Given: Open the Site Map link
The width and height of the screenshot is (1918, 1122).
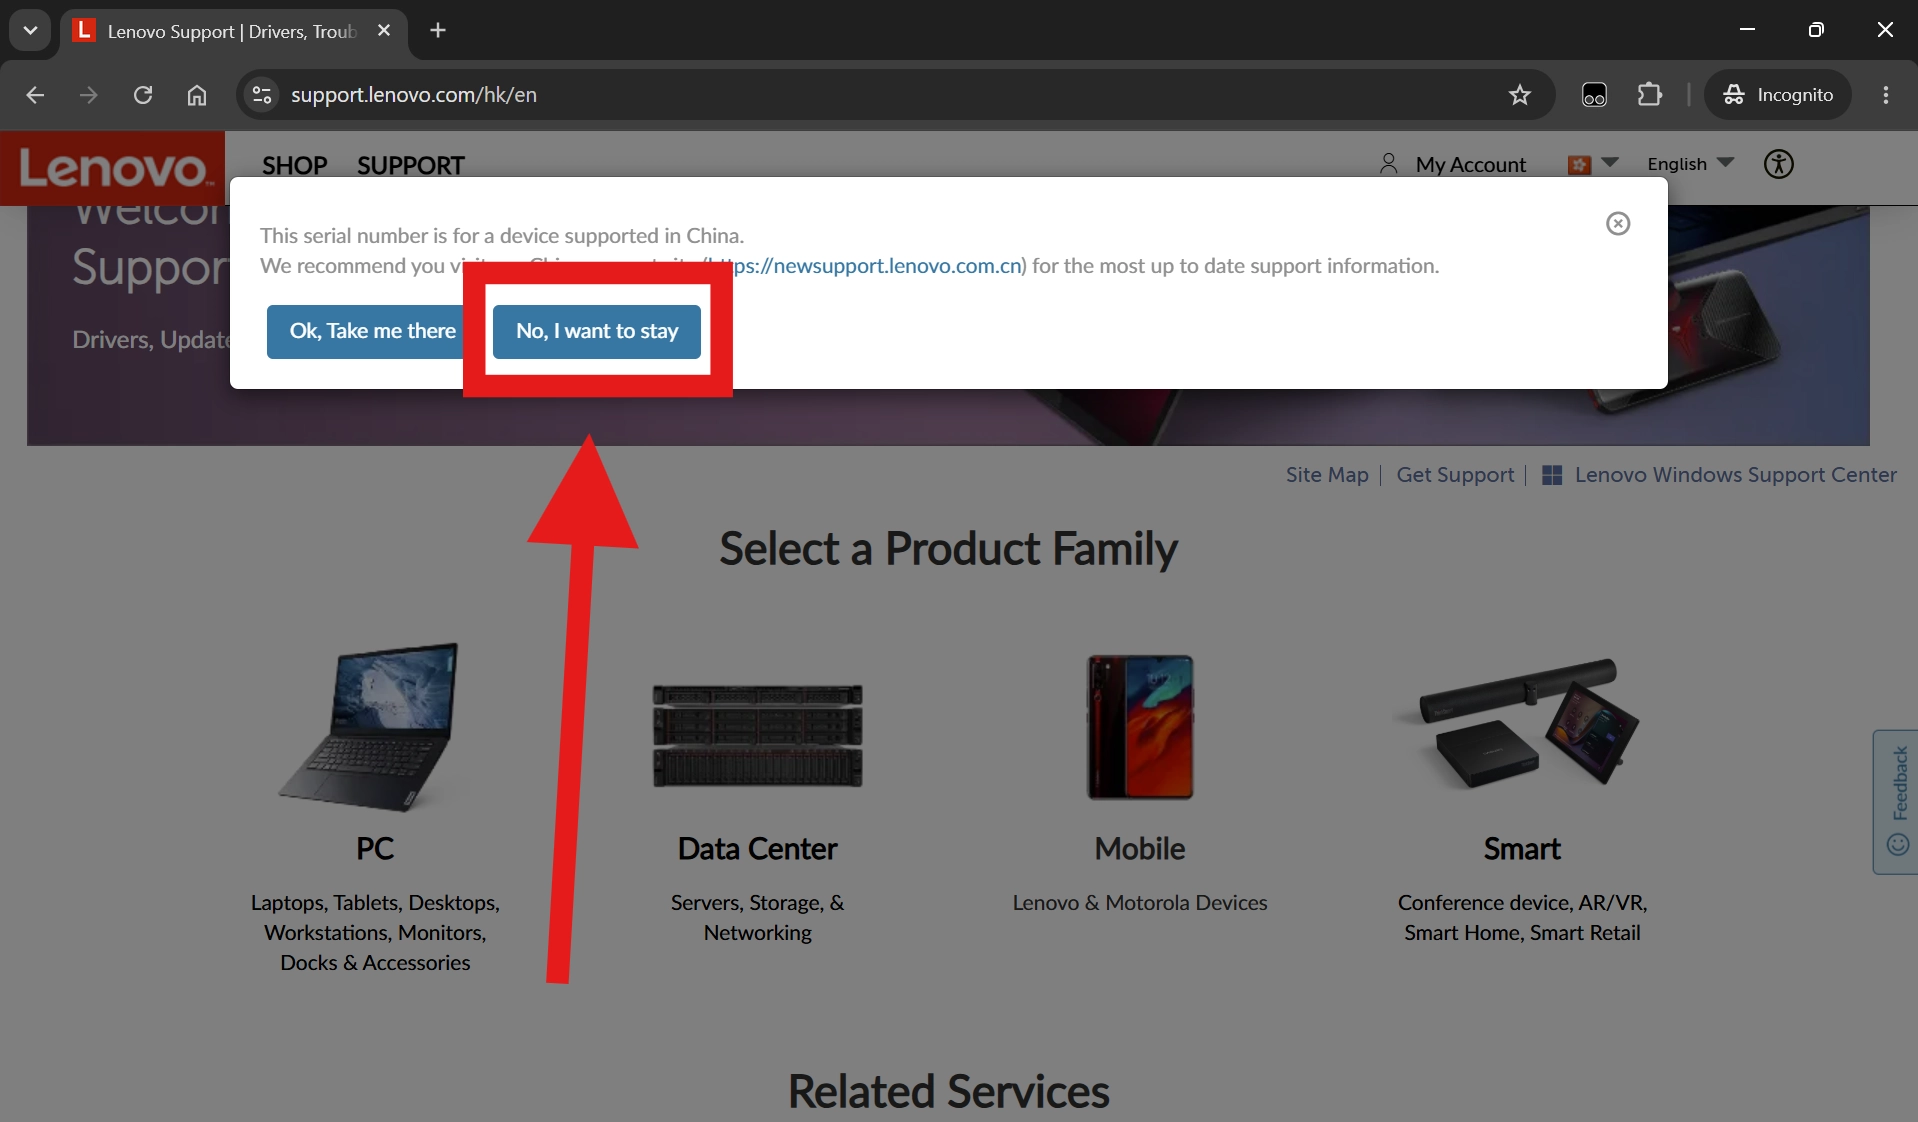Looking at the screenshot, I should click(1327, 475).
